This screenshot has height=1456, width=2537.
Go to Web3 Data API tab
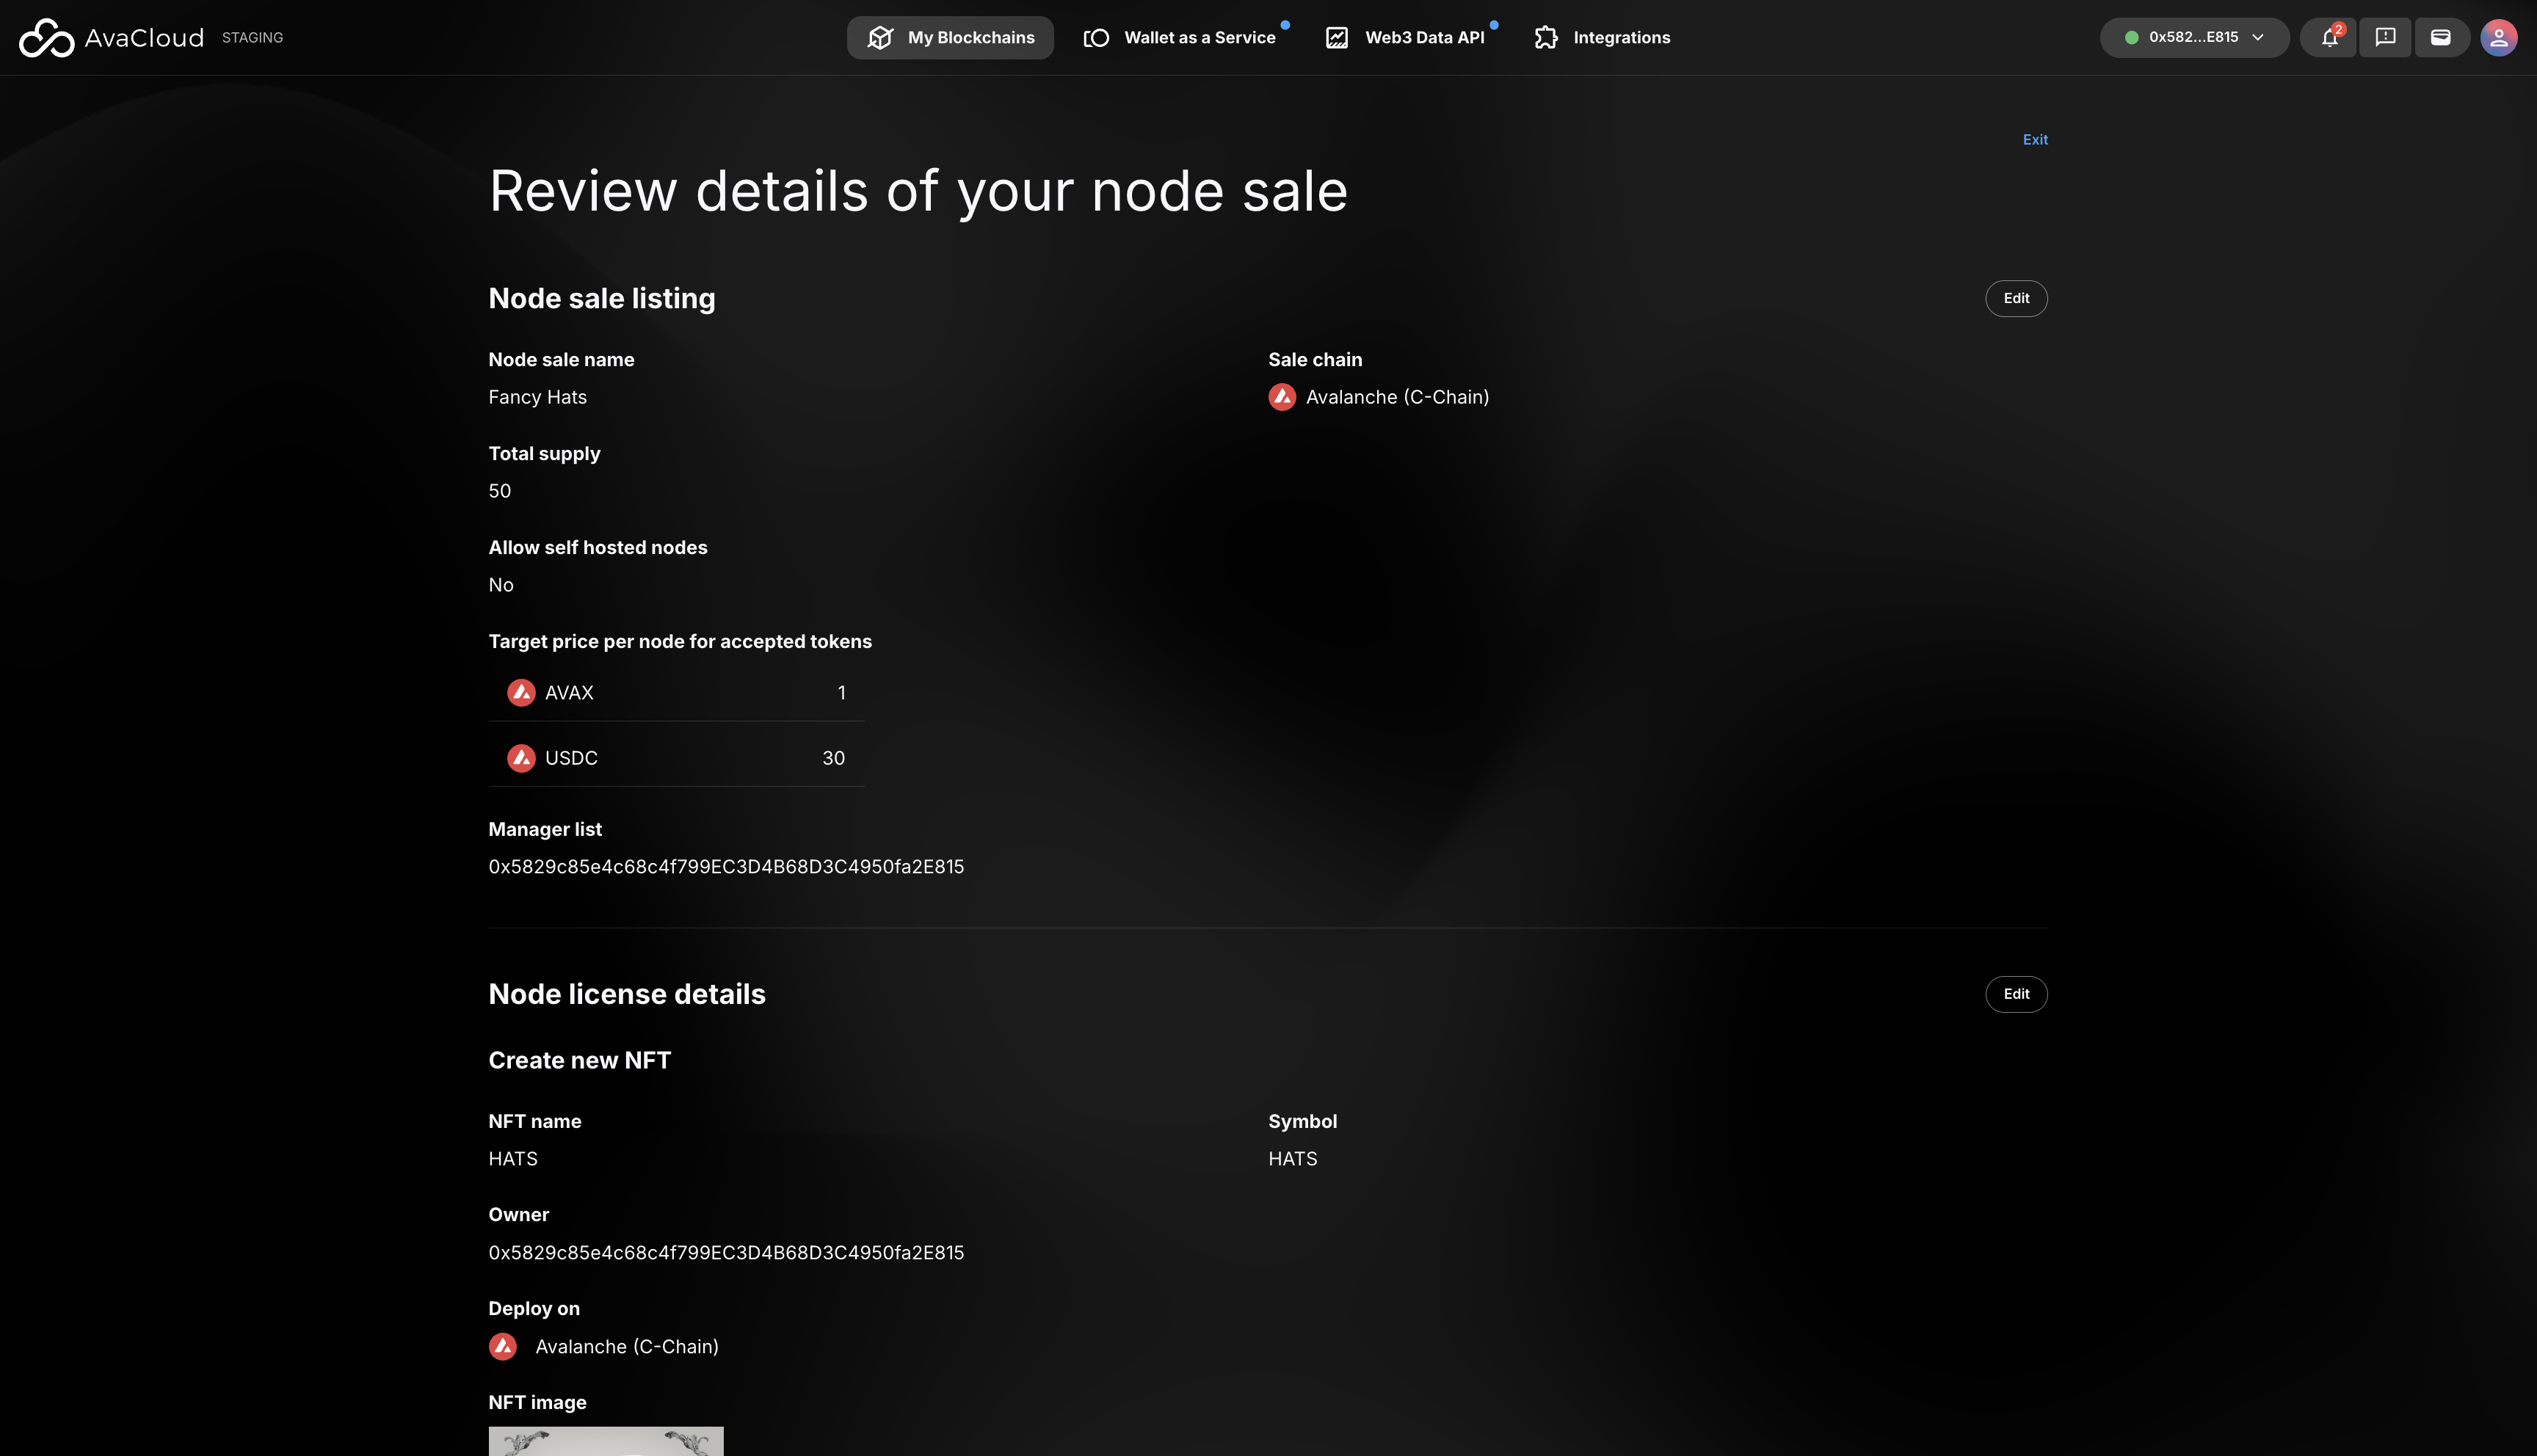pos(1424,38)
